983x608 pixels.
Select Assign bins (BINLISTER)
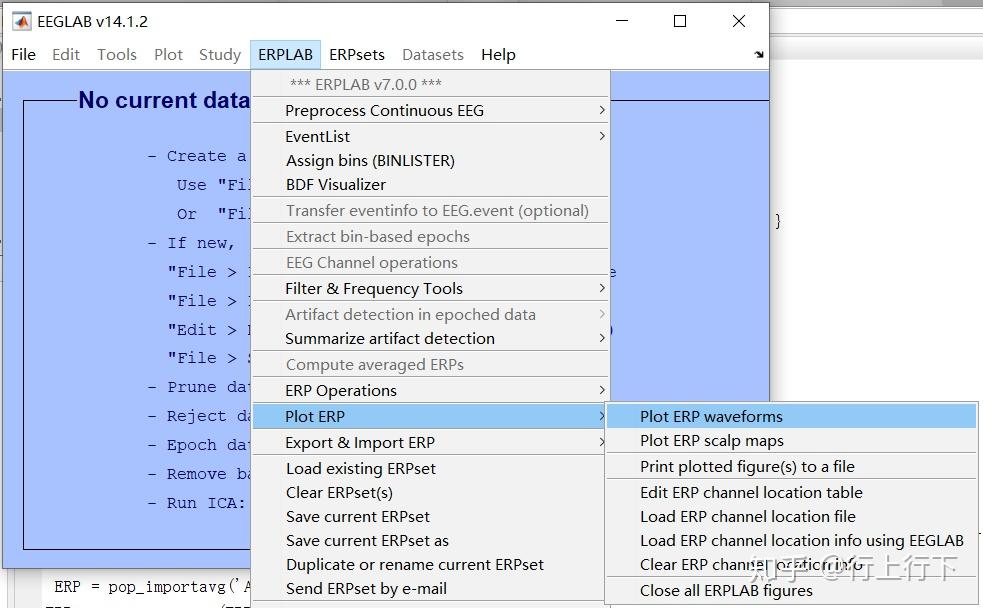370,160
